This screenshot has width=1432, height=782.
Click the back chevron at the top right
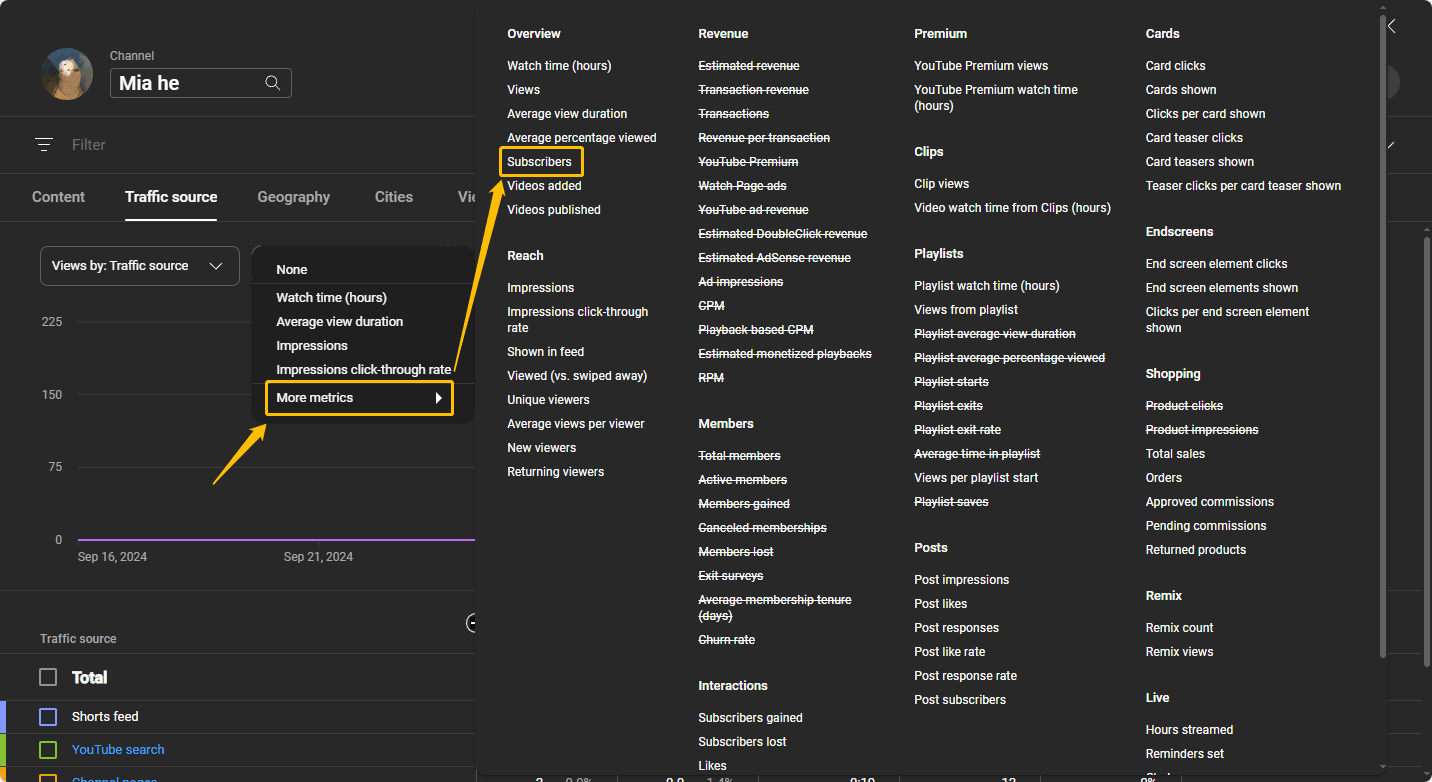click(1391, 26)
